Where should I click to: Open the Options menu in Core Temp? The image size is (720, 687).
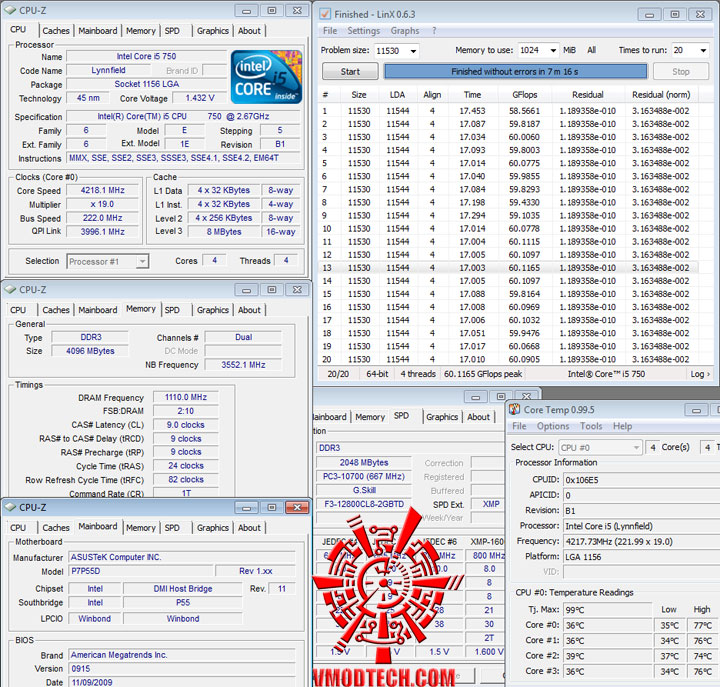[553, 426]
